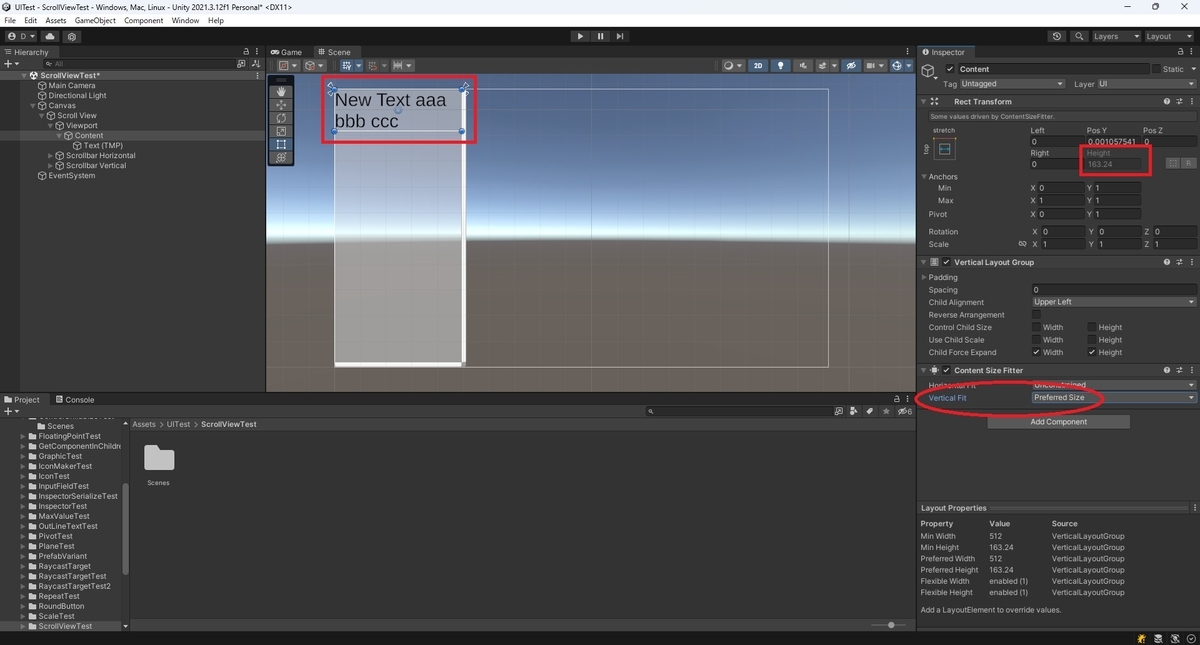Open the Child Alignment dropdown
1200x645 pixels.
[1112, 302]
